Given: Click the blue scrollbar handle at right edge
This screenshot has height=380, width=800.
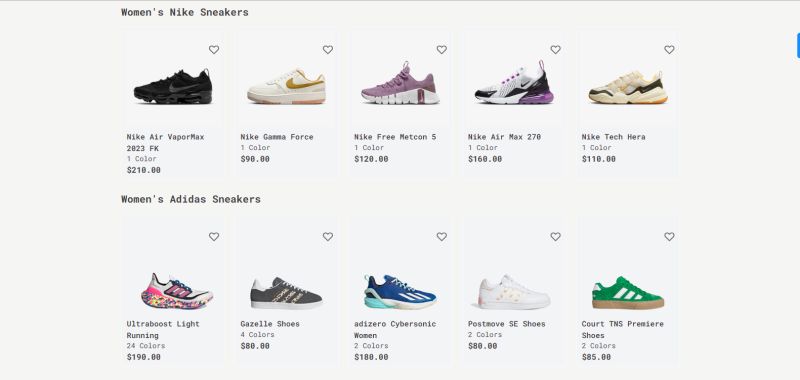Looking at the screenshot, I should (x=798, y=46).
